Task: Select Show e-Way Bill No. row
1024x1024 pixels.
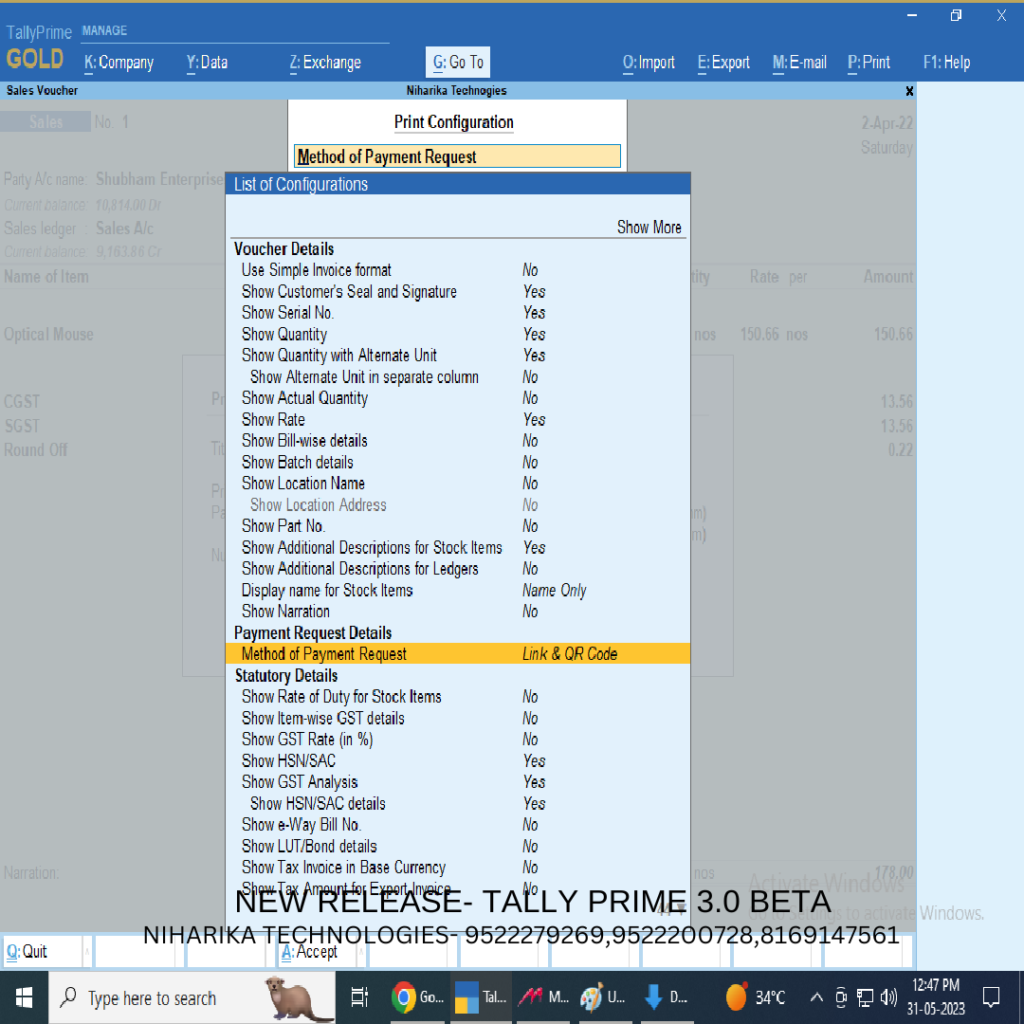Action: pyautogui.click(x=457, y=825)
